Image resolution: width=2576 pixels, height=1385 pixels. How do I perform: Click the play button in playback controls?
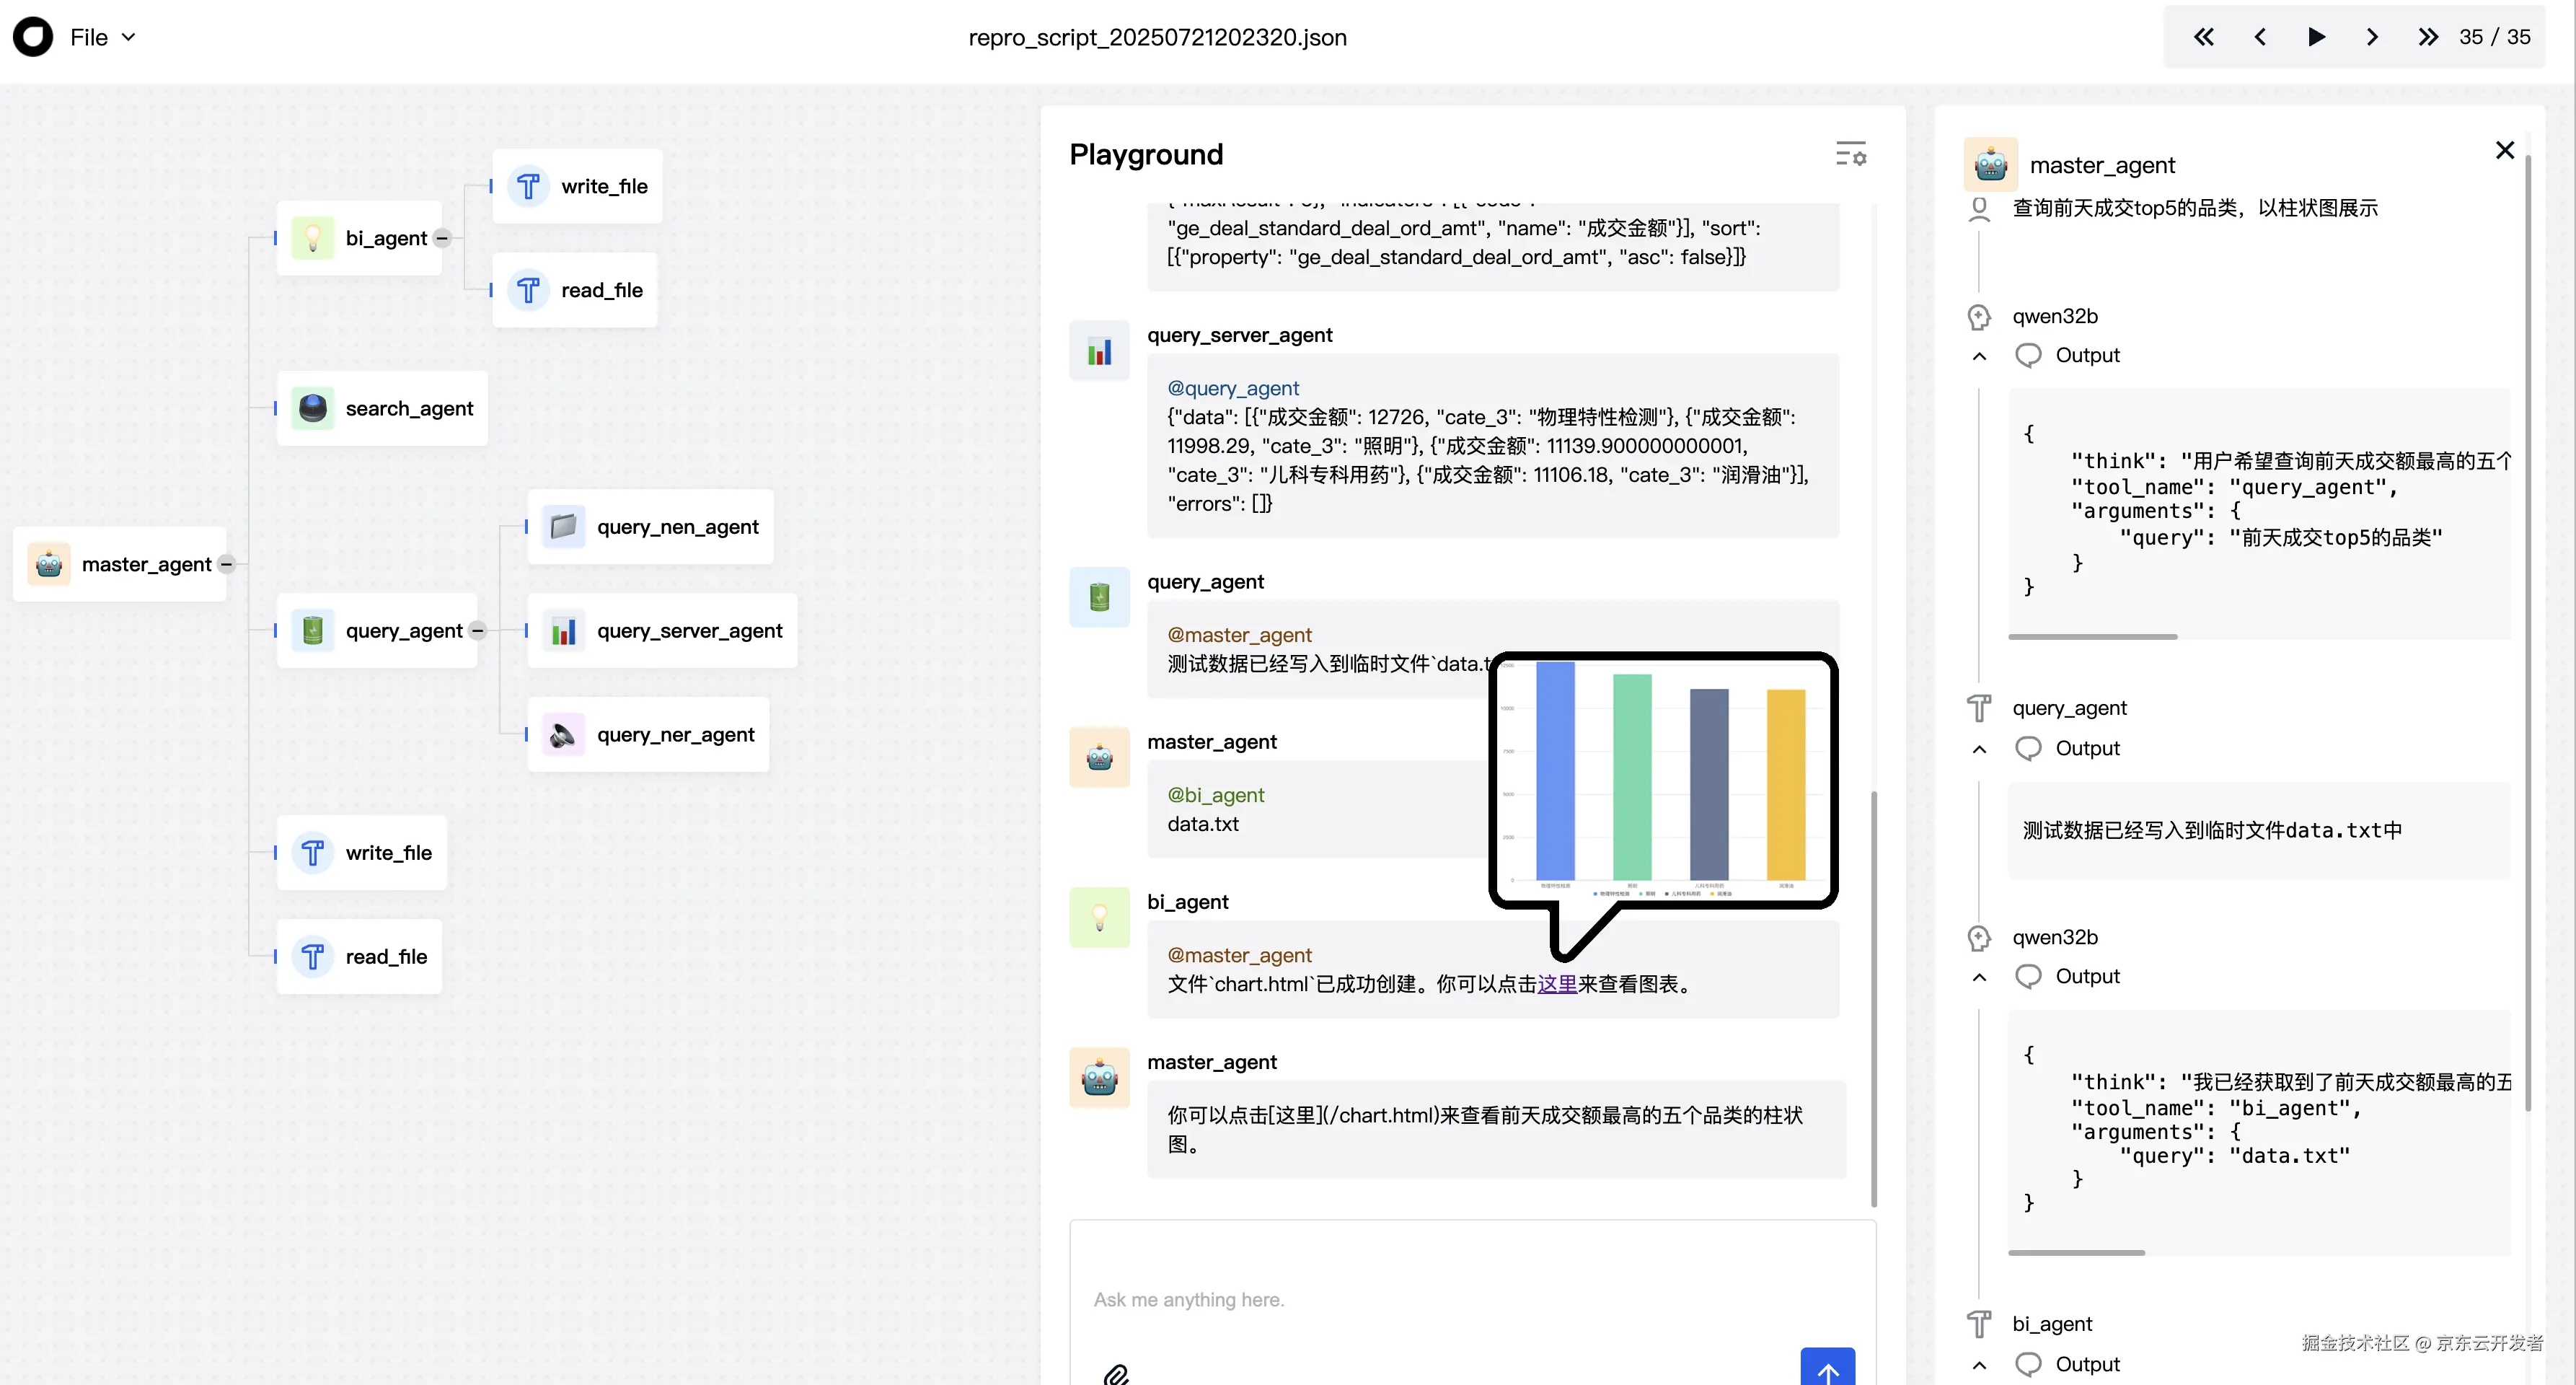[2316, 37]
